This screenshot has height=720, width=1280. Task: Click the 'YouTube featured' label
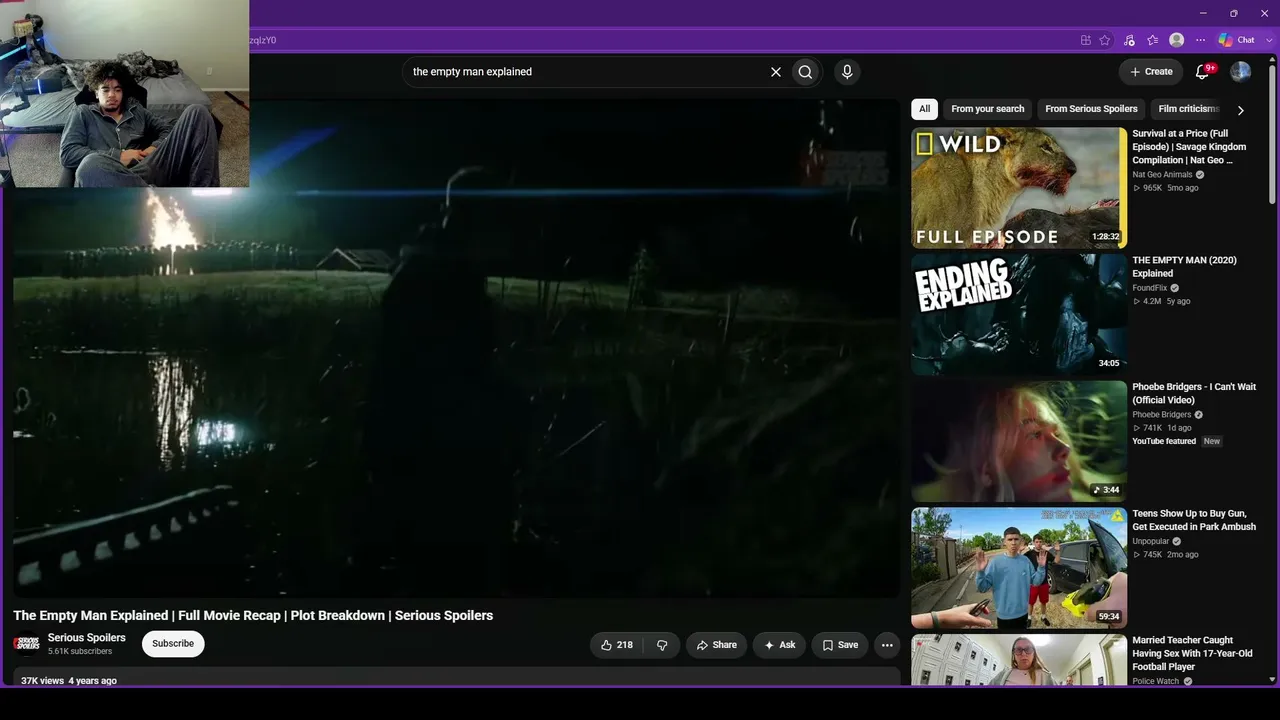pos(1164,441)
